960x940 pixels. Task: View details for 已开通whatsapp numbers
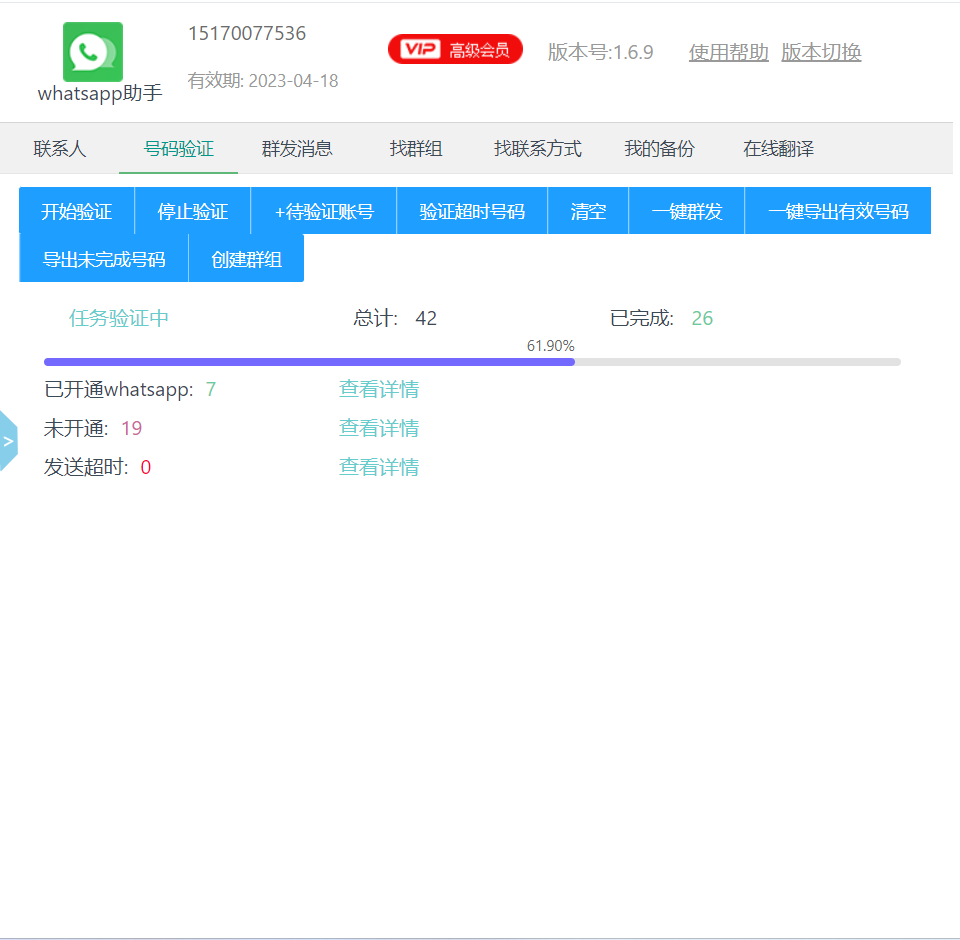point(379,389)
